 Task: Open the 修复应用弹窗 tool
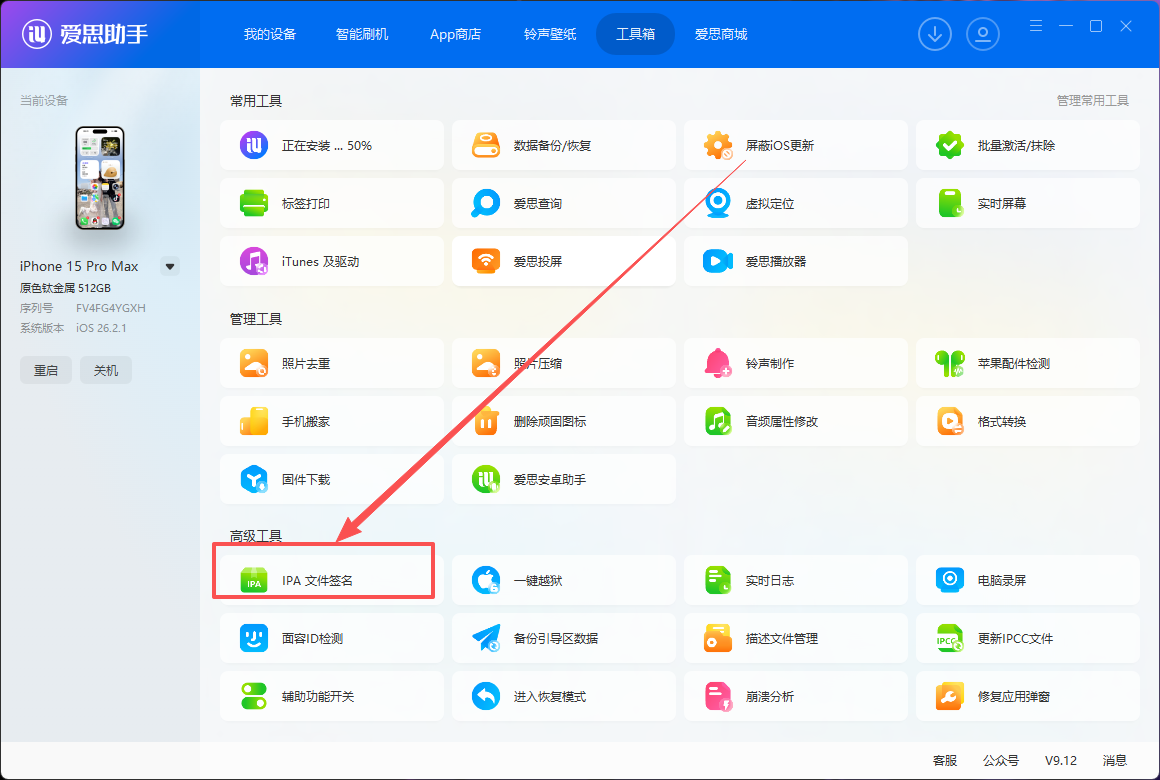(x=1028, y=696)
